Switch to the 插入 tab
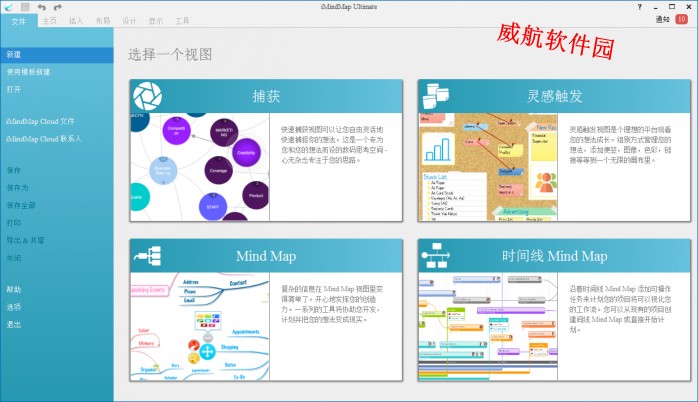This screenshot has height=402, width=698. click(x=76, y=21)
